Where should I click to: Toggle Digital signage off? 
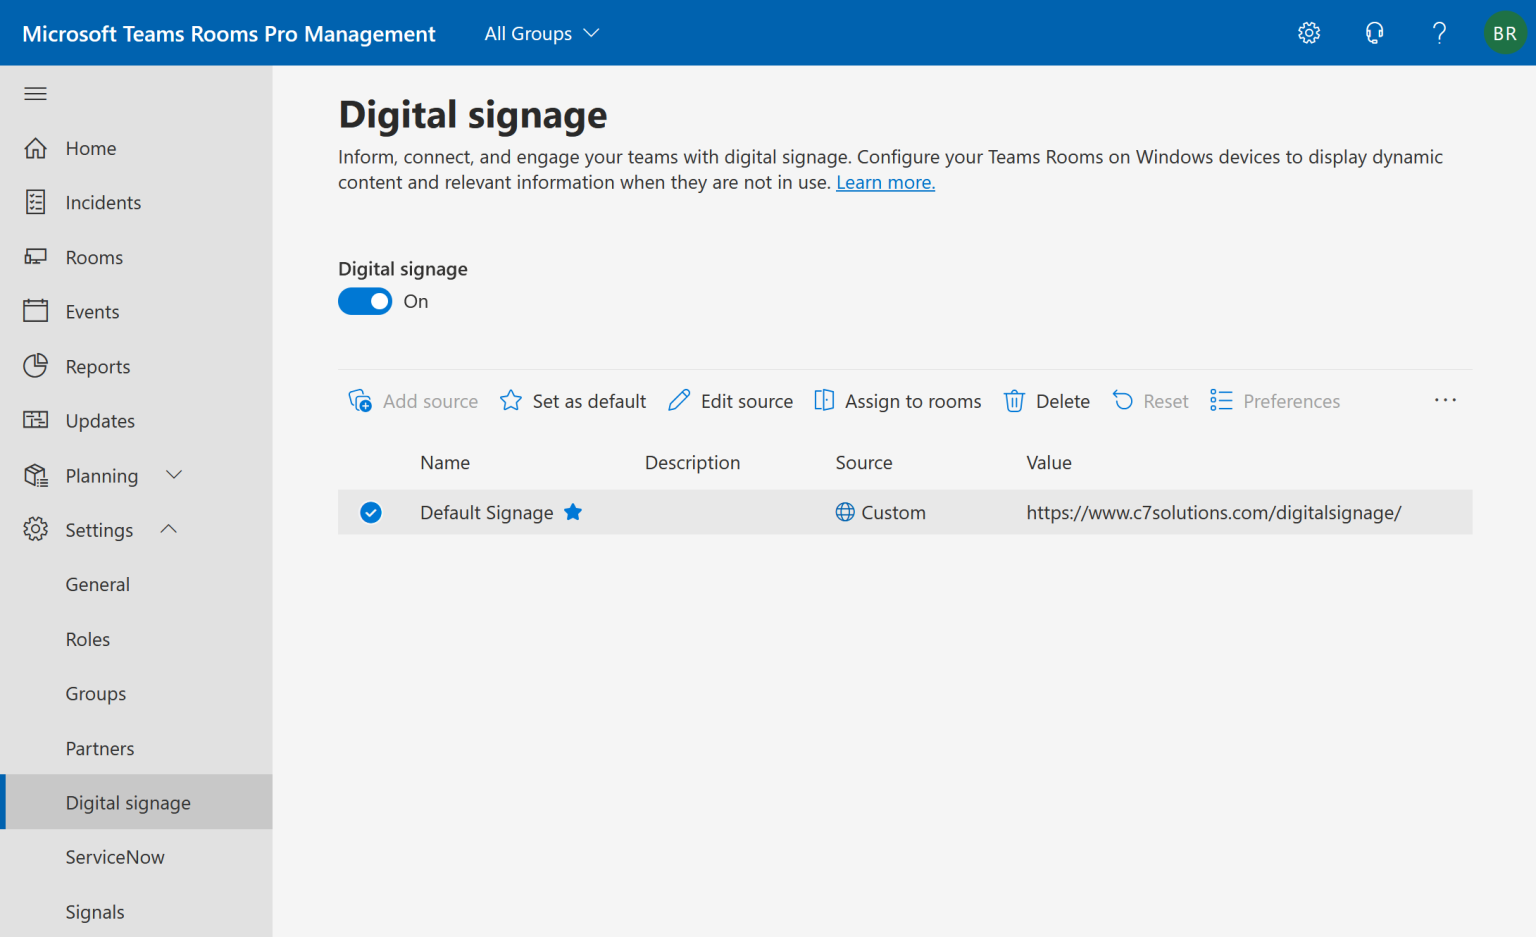coord(365,301)
